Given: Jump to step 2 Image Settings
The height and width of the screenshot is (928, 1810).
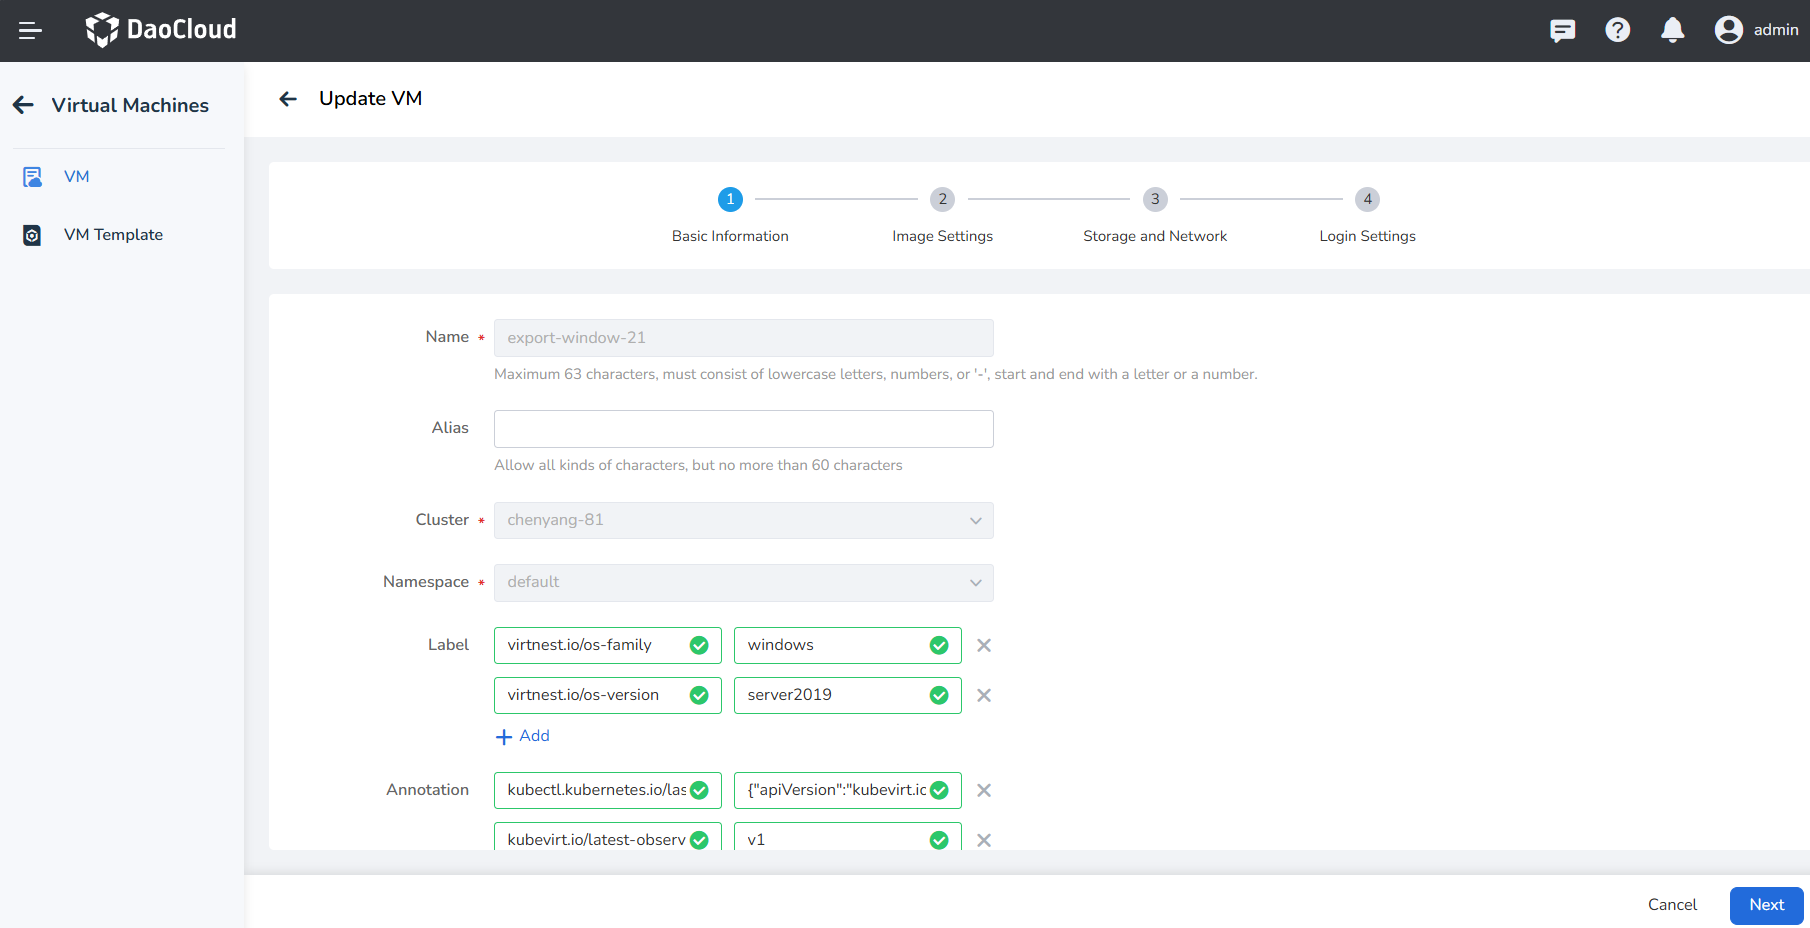Looking at the screenshot, I should [942, 200].
